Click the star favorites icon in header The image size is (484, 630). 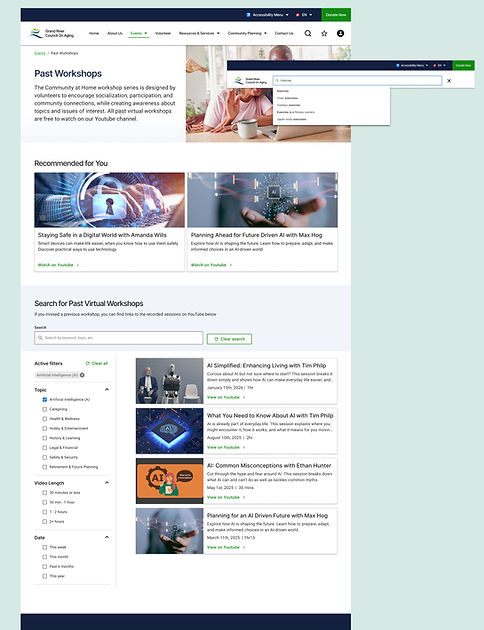coord(324,33)
